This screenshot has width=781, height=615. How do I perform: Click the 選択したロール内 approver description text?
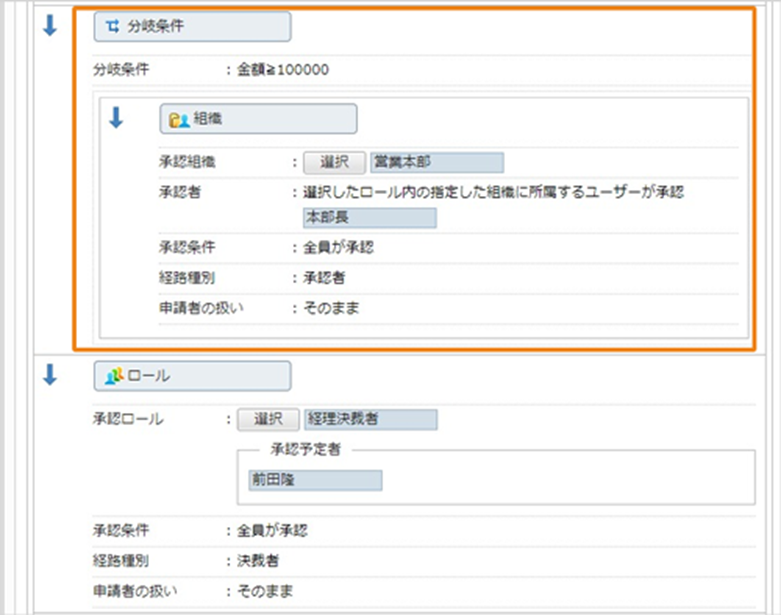(x=493, y=191)
